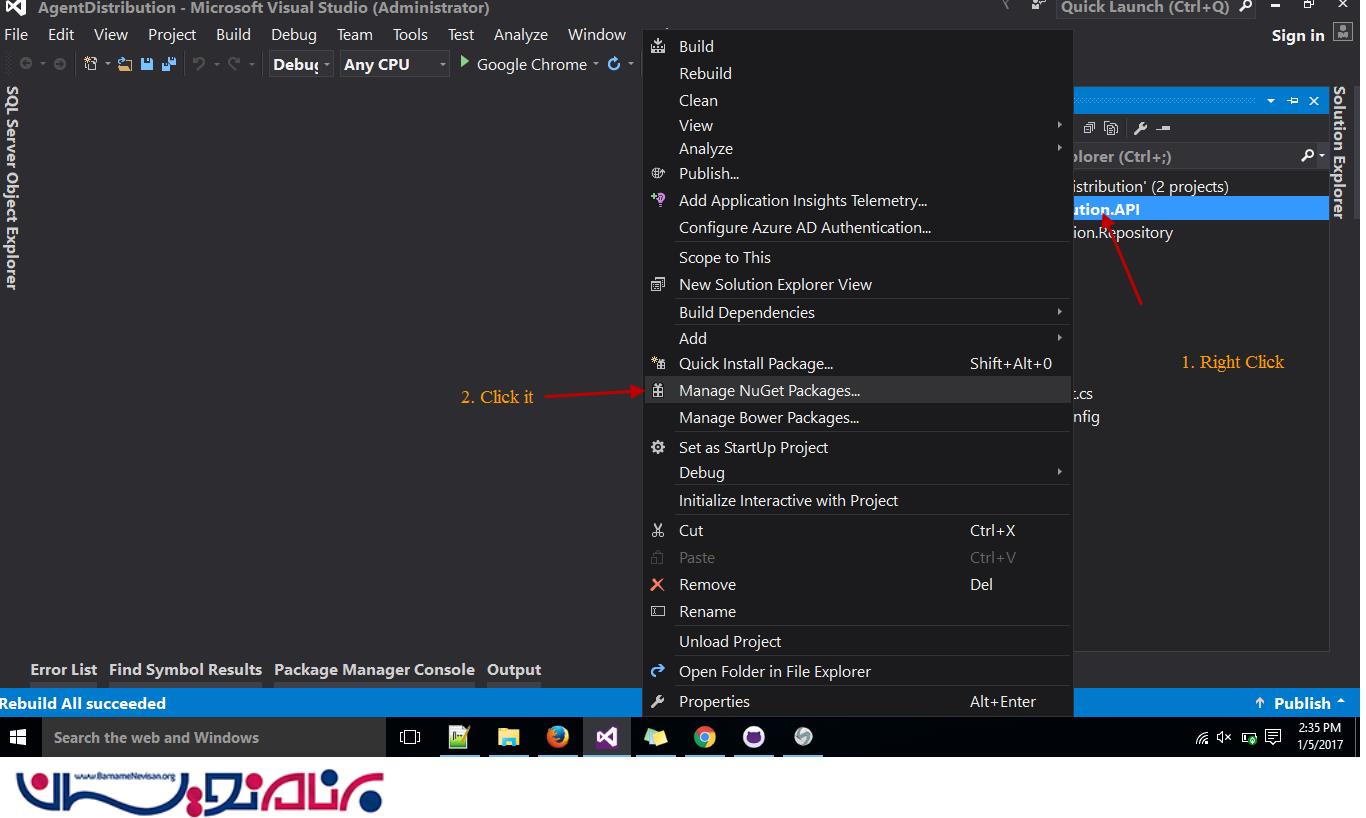Image resolution: width=1366 pixels, height=818 pixels.
Task: Click the New Project toolbar icon
Action: point(91,64)
